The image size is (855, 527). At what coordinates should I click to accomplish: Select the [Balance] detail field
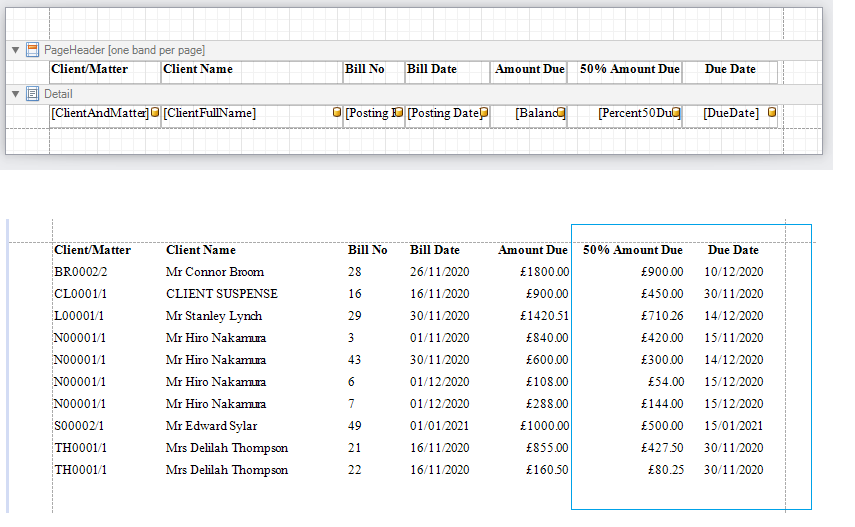(529, 116)
